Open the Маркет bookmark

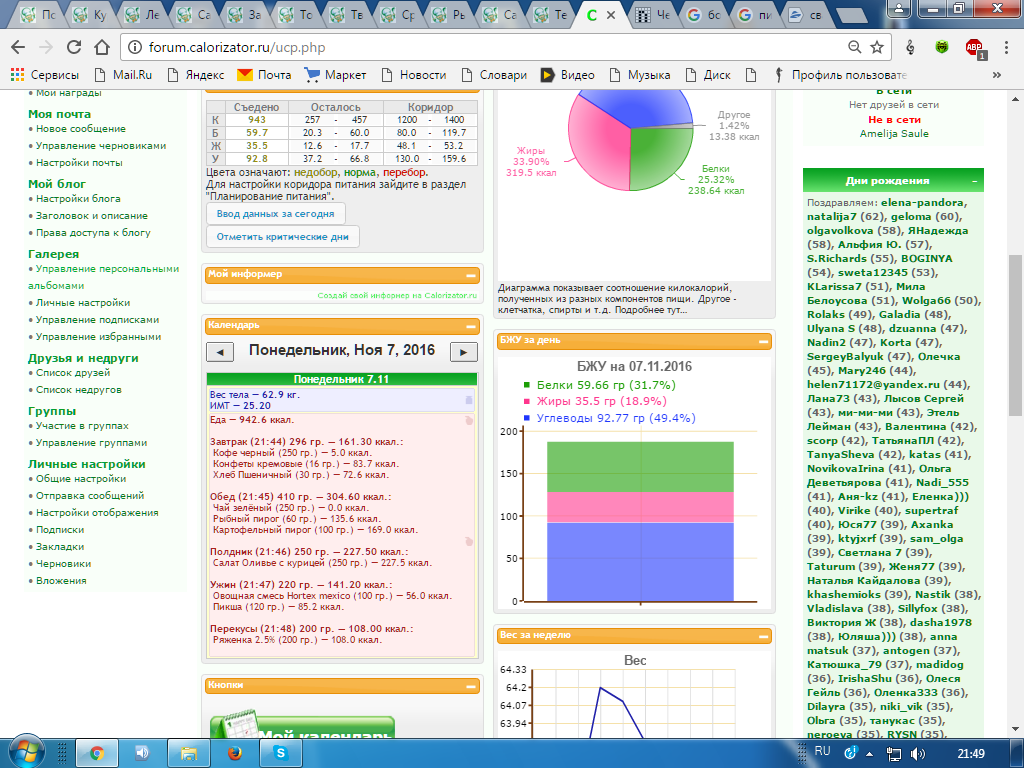[336, 75]
